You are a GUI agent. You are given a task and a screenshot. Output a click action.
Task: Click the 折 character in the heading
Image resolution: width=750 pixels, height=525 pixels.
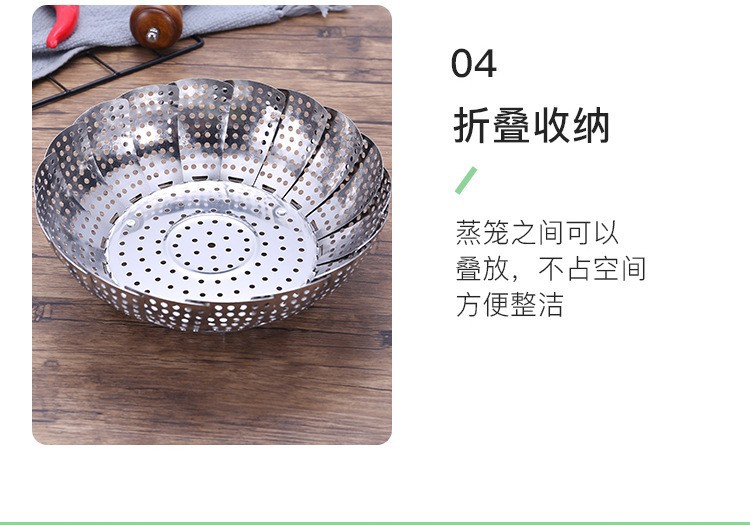tap(472, 125)
